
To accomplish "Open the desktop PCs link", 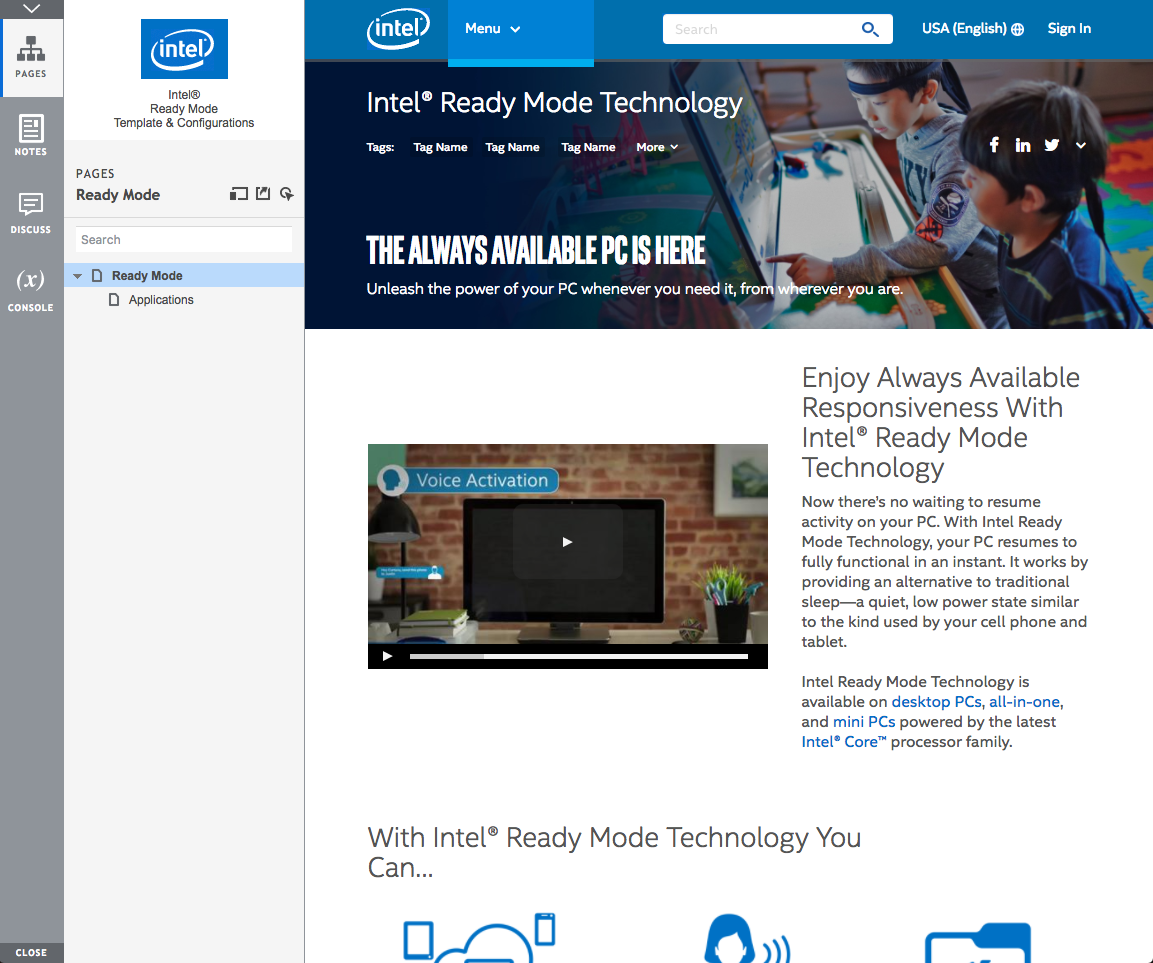I will [x=936, y=701].
